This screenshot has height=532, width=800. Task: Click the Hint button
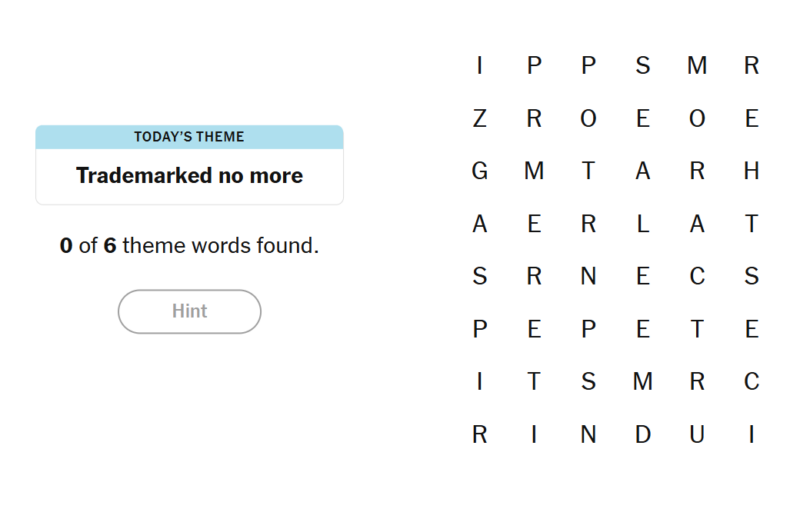(189, 311)
